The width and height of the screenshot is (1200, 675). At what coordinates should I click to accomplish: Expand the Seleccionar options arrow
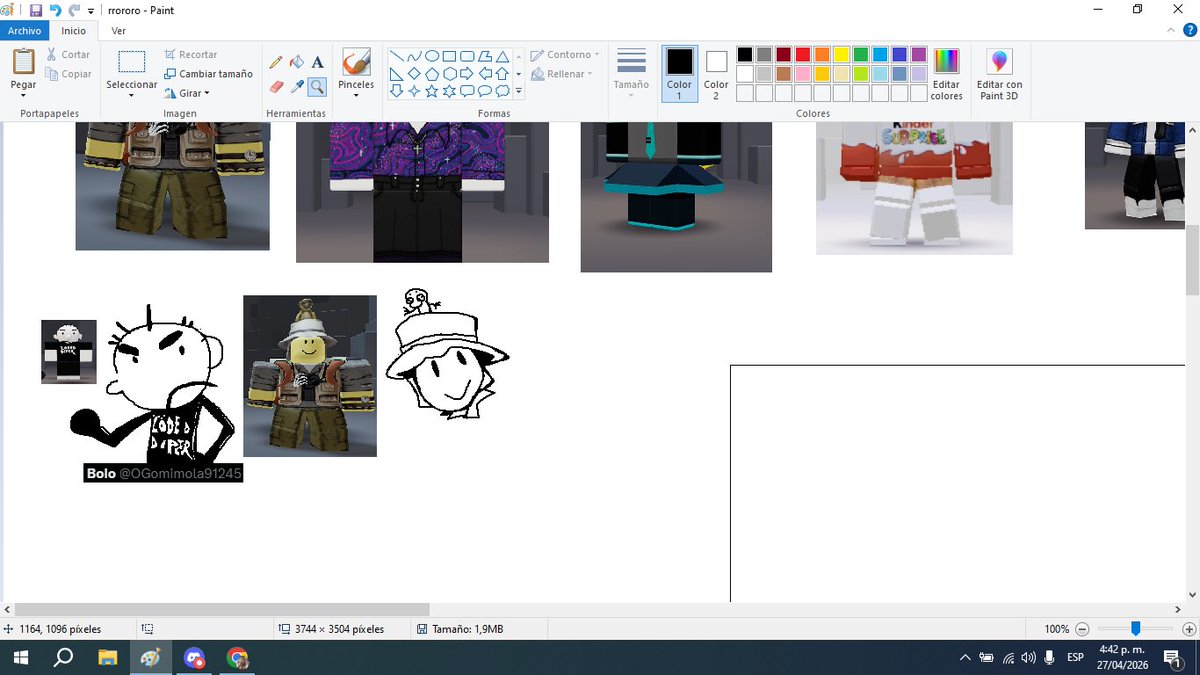pyautogui.click(x=132, y=95)
